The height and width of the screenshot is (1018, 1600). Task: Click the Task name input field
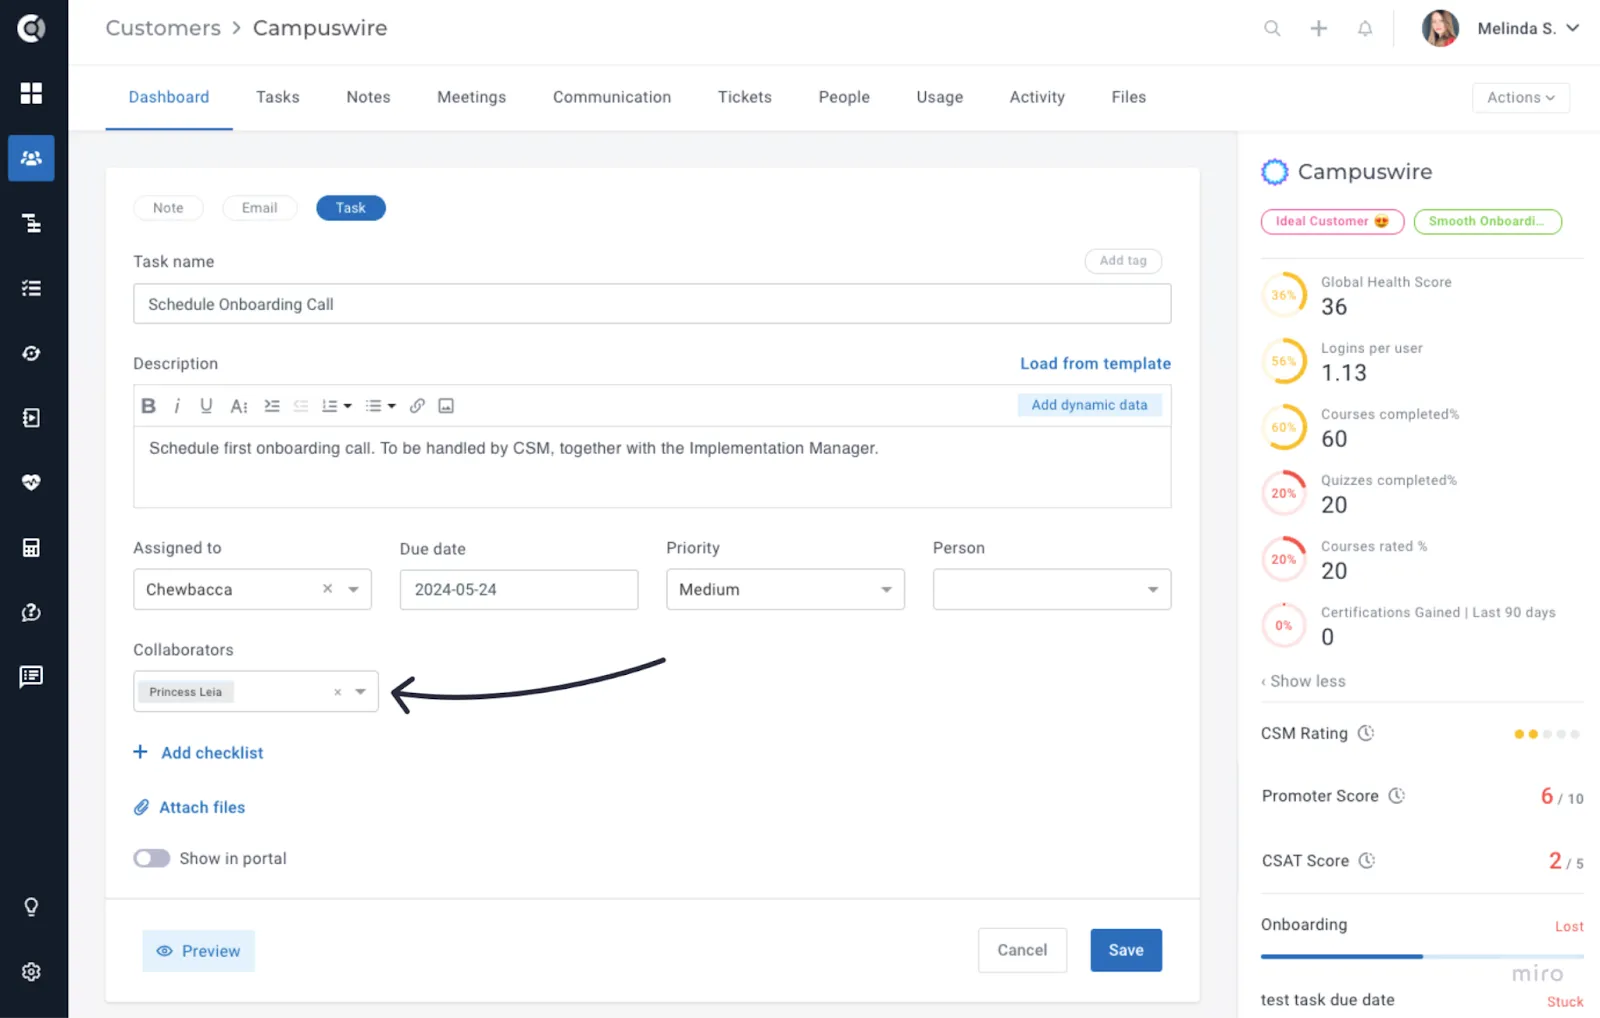tap(652, 304)
